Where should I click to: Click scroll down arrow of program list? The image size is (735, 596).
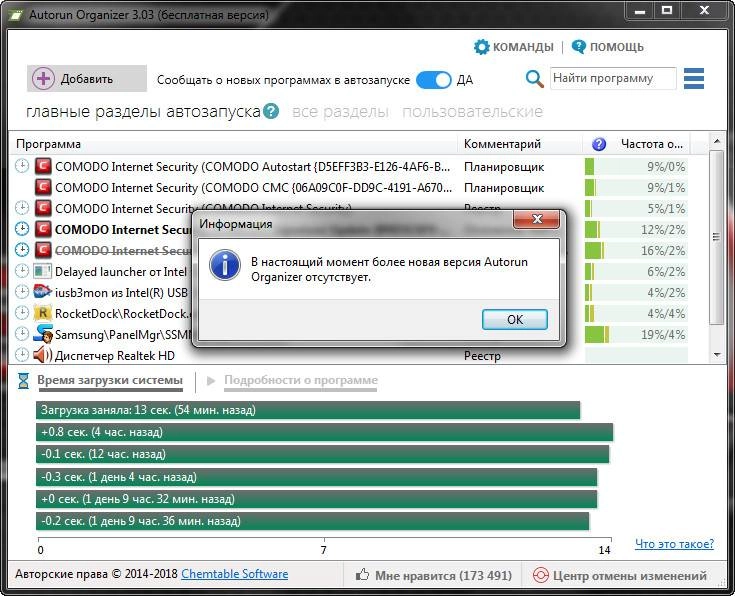coord(717,355)
